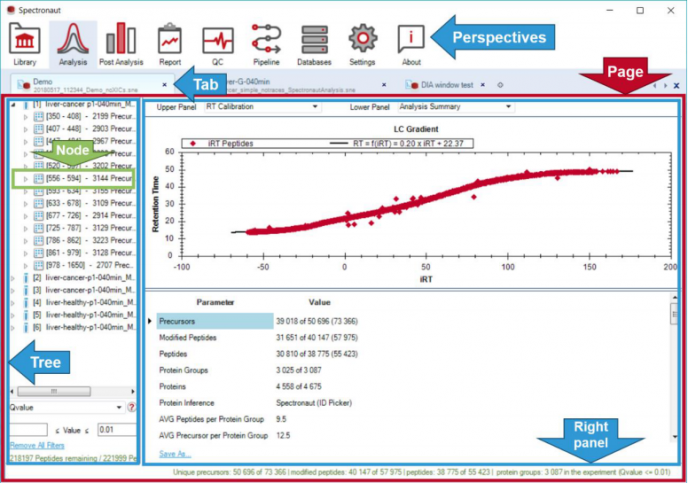Image resolution: width=688 pixels, height=483 pixels.
Task: Open the Post Analysis perspective
Action: coord(120,44)
